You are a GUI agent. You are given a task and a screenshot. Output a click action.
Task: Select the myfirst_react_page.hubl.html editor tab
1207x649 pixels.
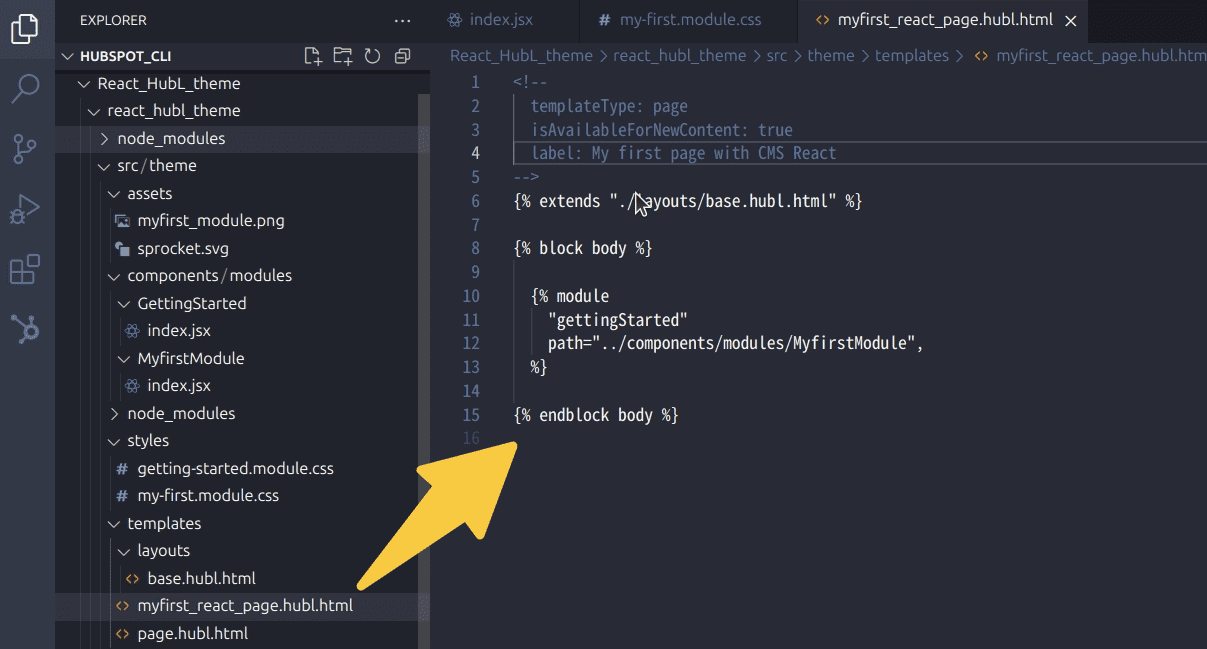(944, 20)
